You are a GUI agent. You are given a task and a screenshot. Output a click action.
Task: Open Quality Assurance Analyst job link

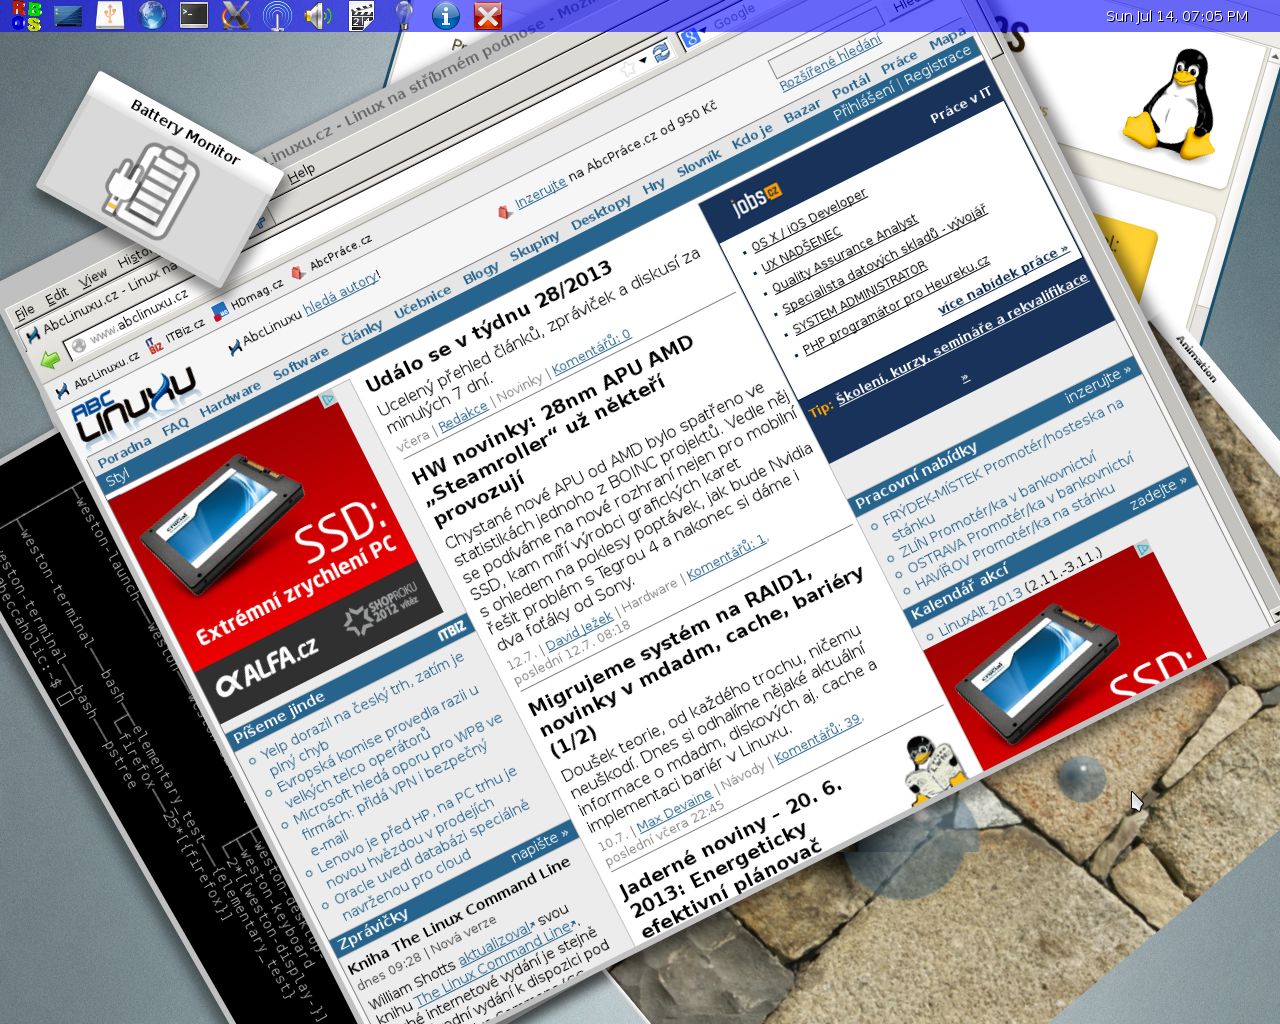[x=845, y=254]
